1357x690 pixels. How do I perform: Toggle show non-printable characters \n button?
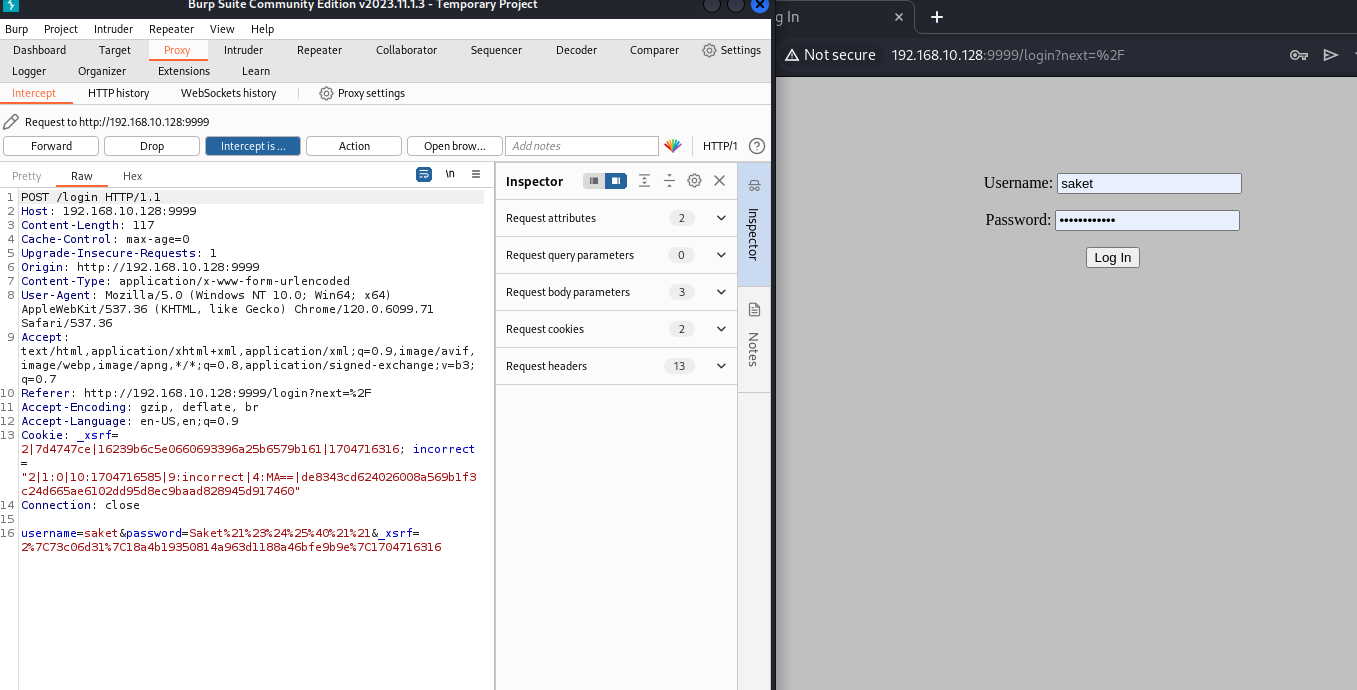pos(450,174)
